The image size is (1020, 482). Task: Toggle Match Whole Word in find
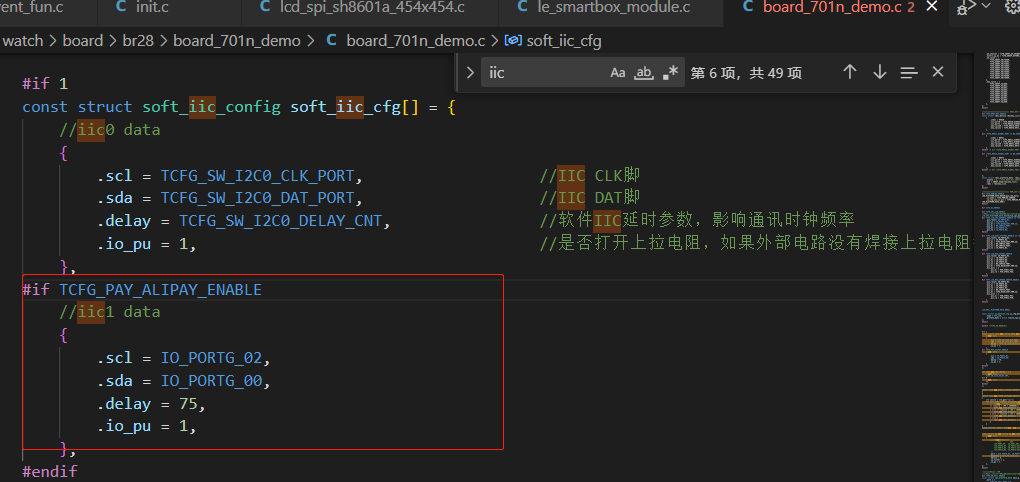[x=643, y=73]
